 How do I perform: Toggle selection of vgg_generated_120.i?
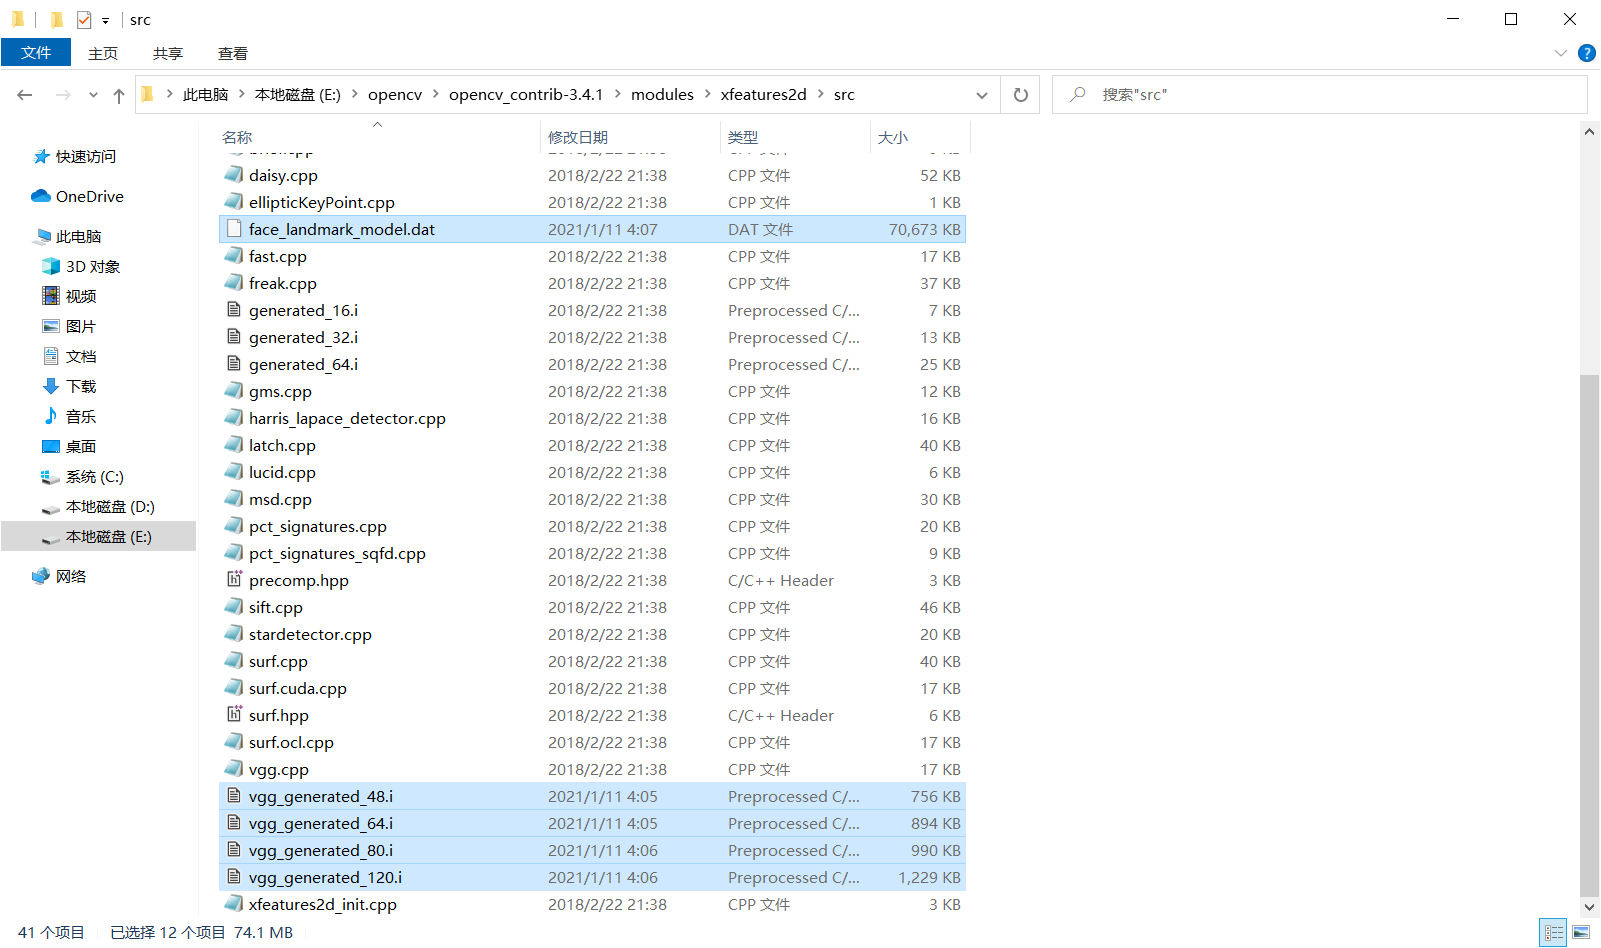point(324,877)
